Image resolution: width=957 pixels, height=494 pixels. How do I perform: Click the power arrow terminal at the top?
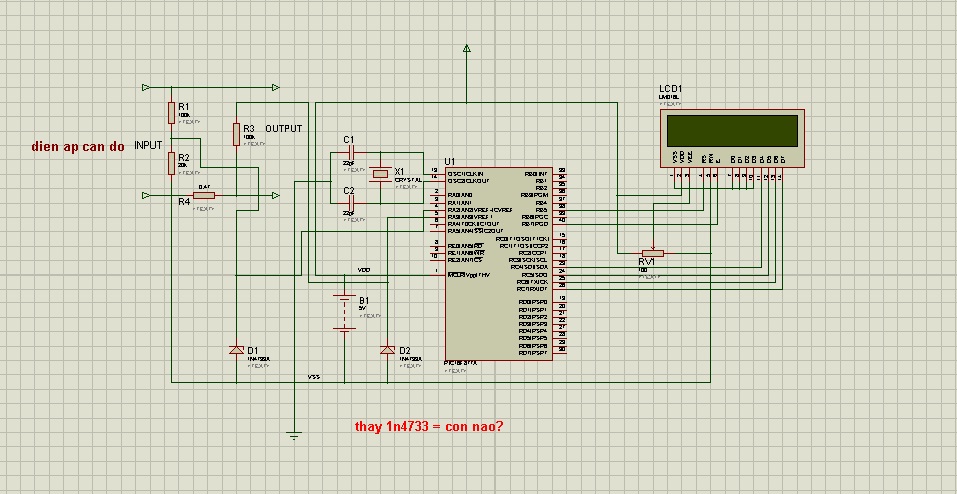[467, 49]
